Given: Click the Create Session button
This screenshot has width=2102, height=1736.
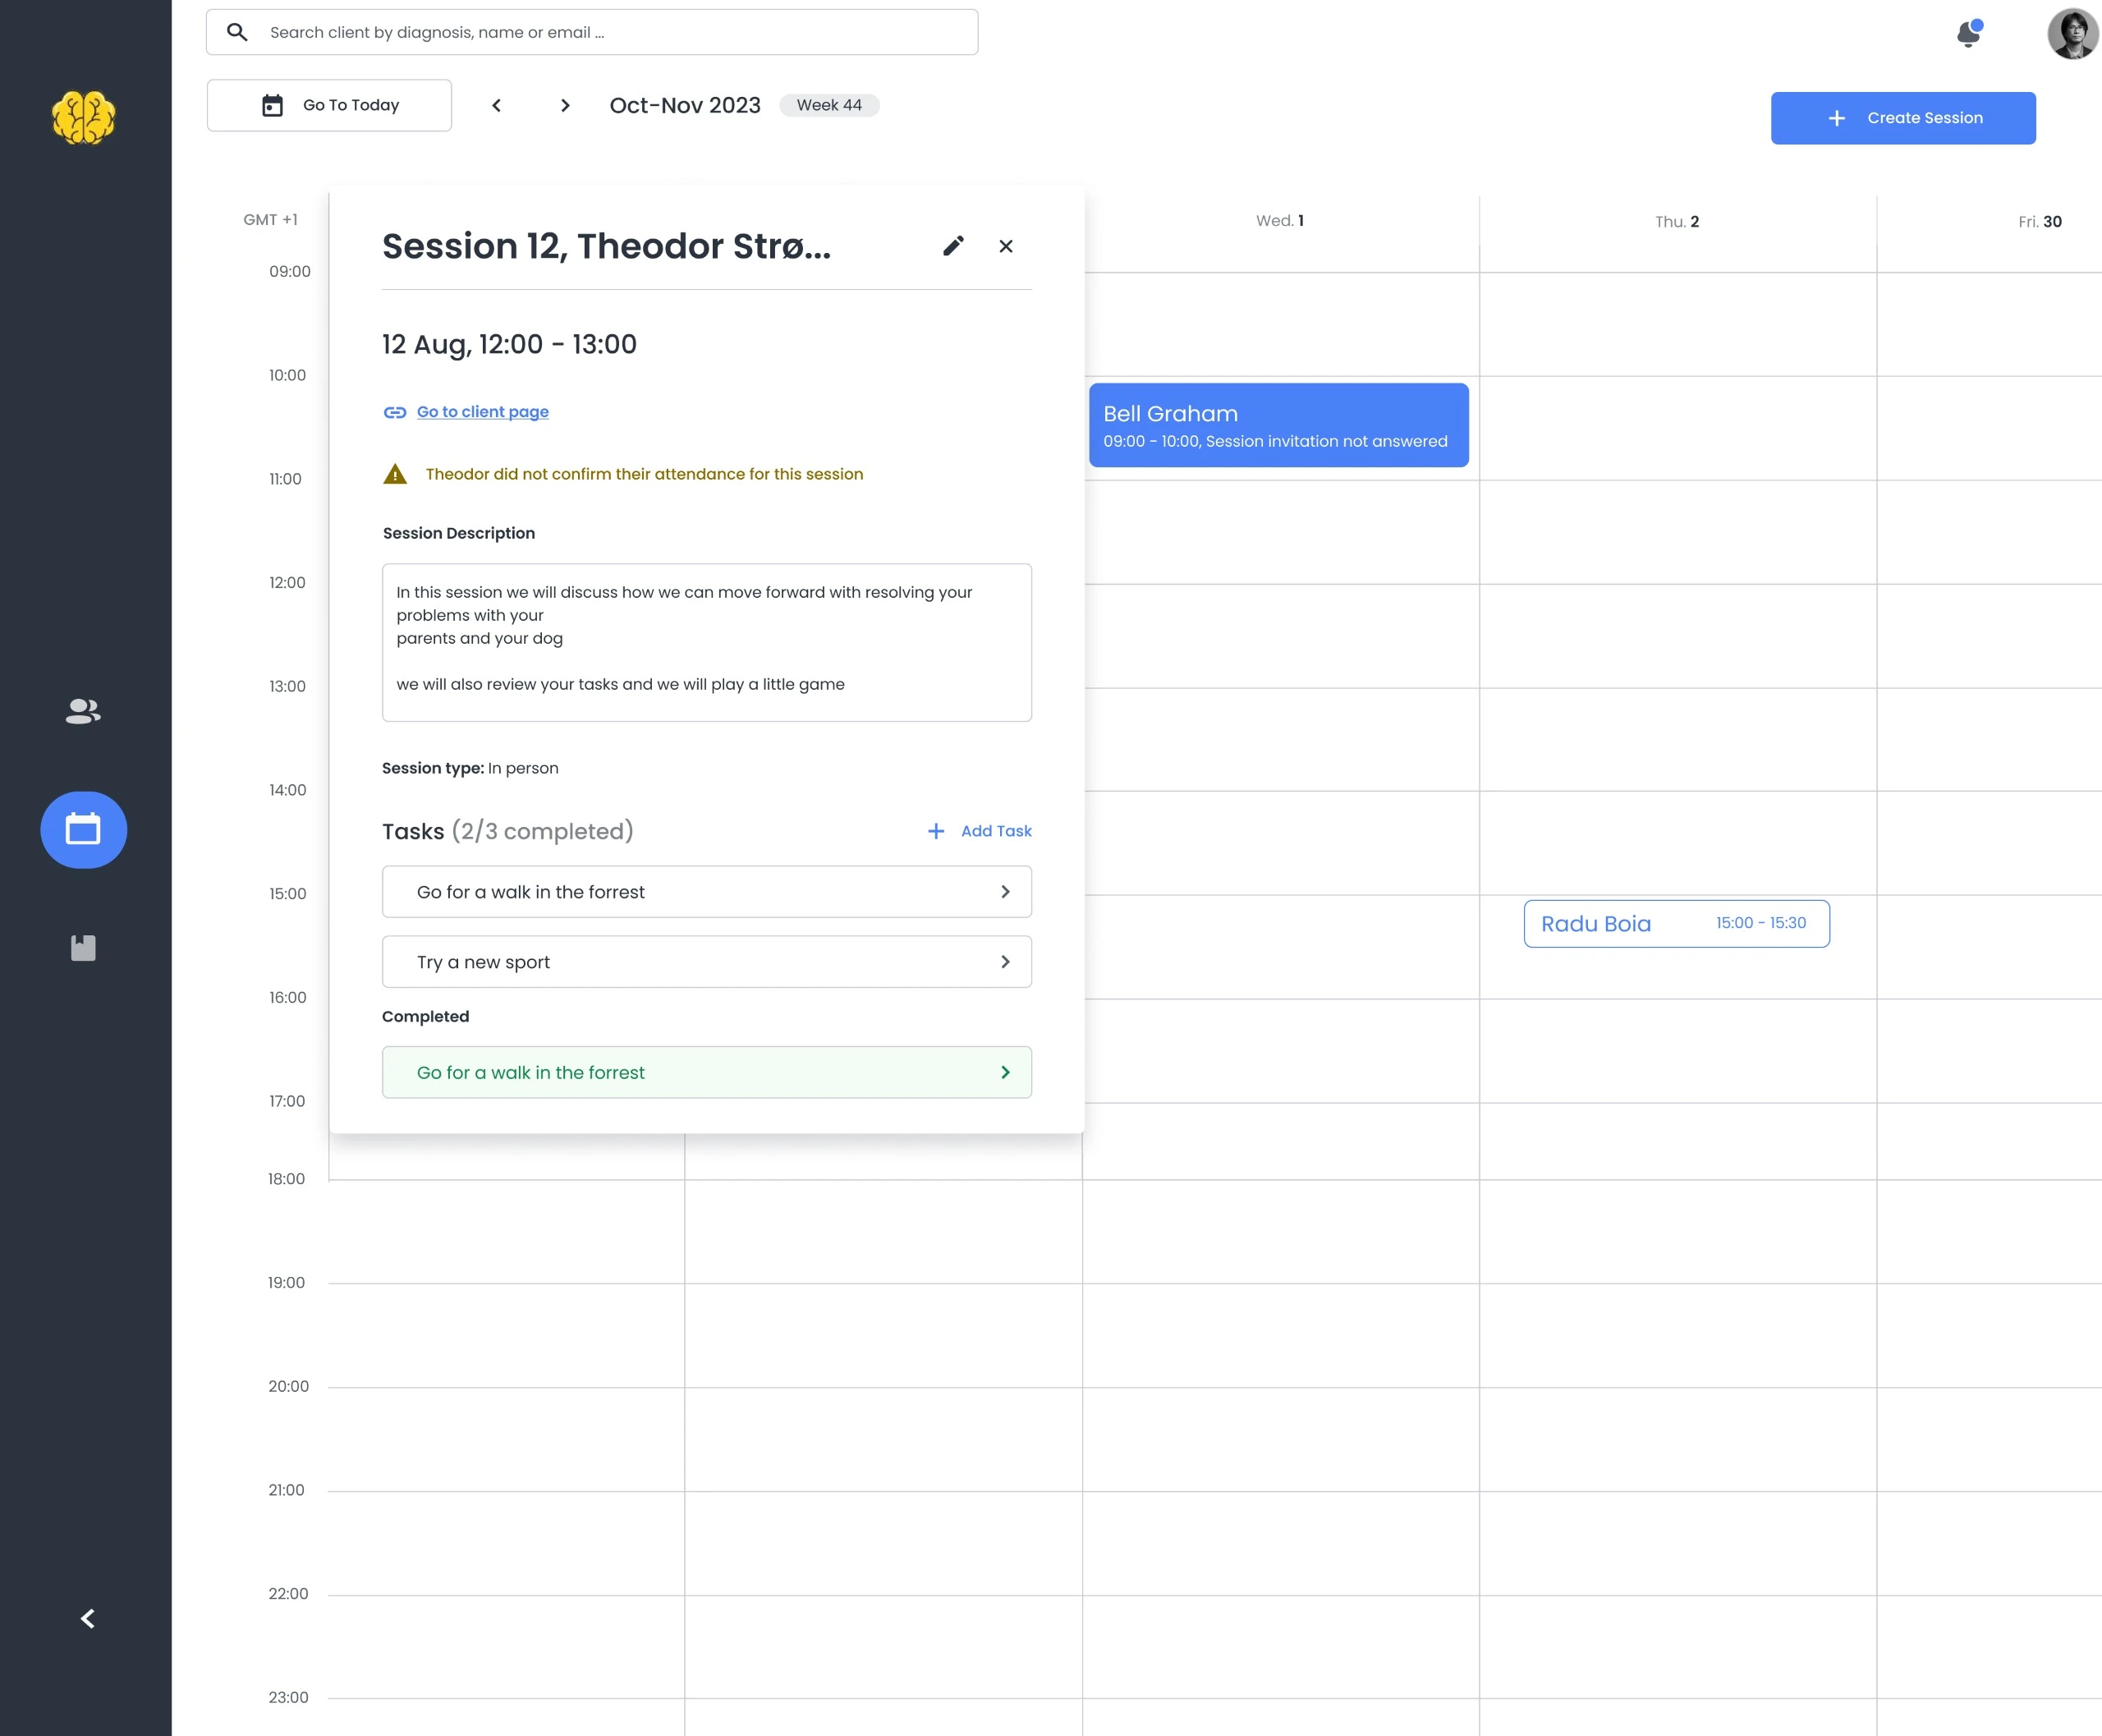Looking at the screenshot, I should 1902,118.
